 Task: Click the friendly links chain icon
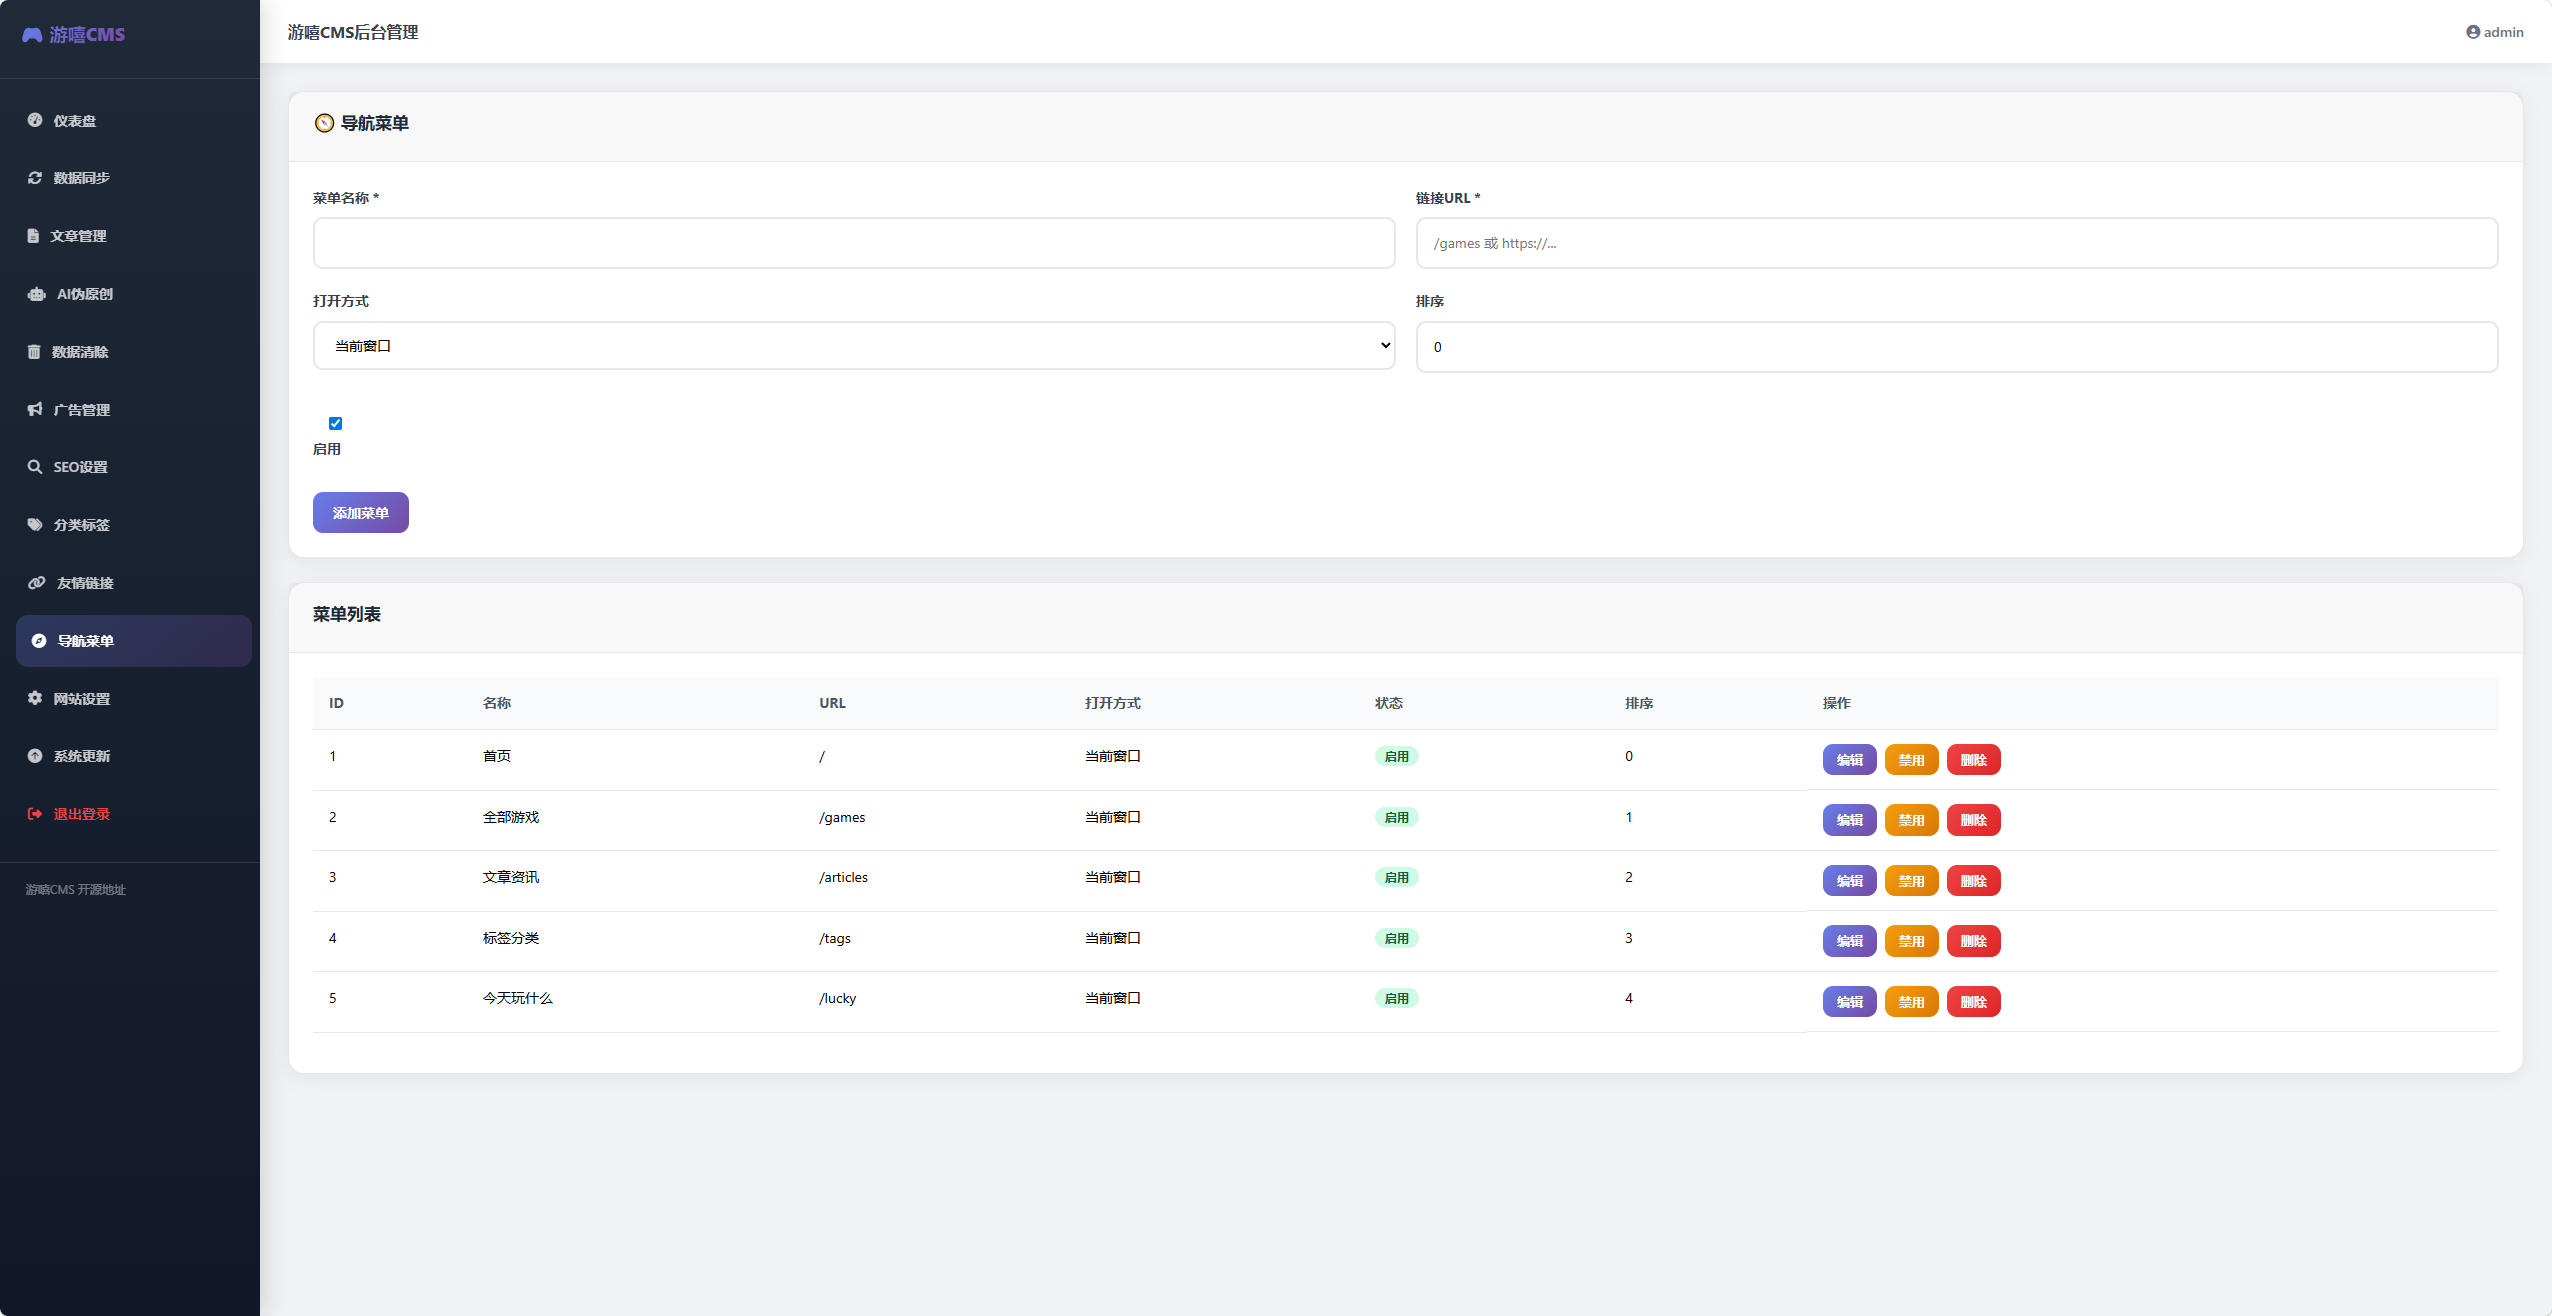37,583
